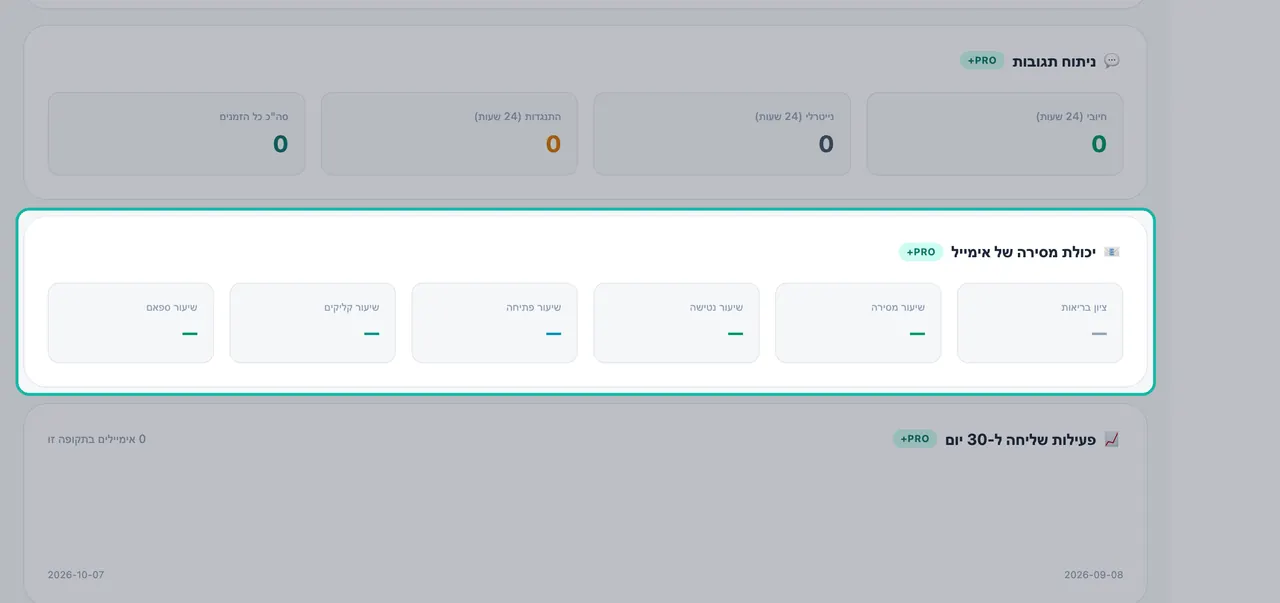Select the PRO+ badge next to פעילות שליחה ל-30 יום

[915, 439]
